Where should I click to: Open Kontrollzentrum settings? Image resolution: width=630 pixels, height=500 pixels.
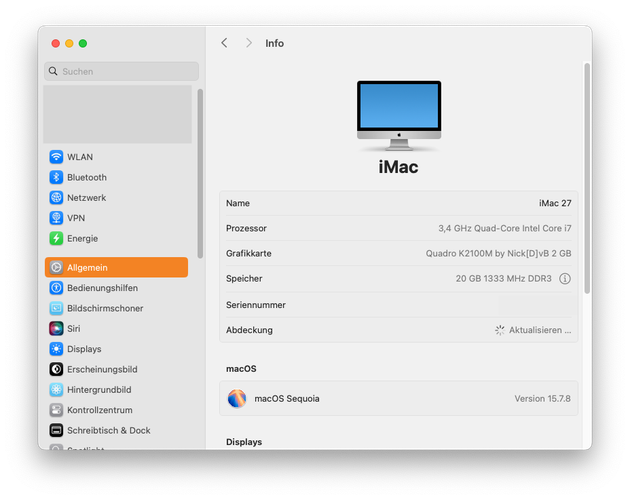coord(100,410)
